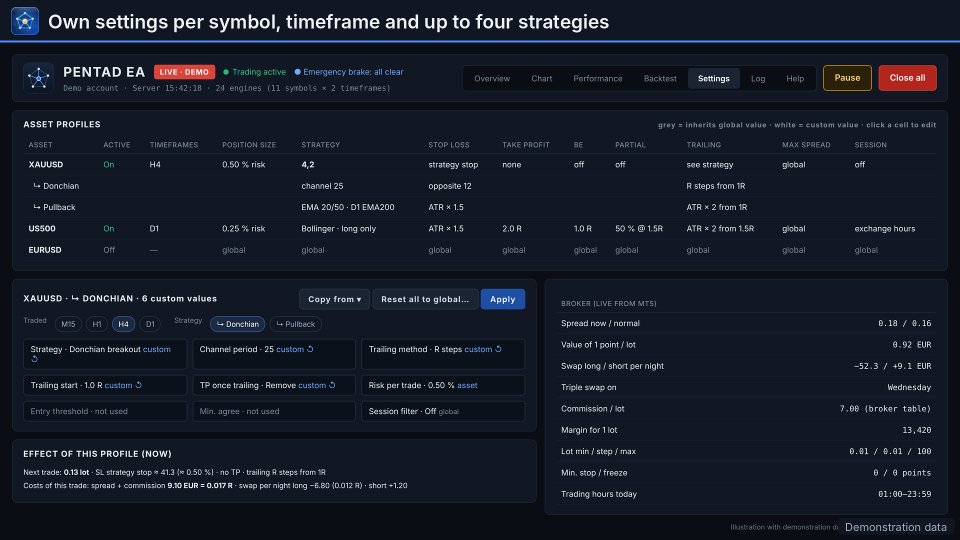Edit the Risk per trade 0.50 % field
Viewport: 960px width, 540px height.
click(443, 385)
